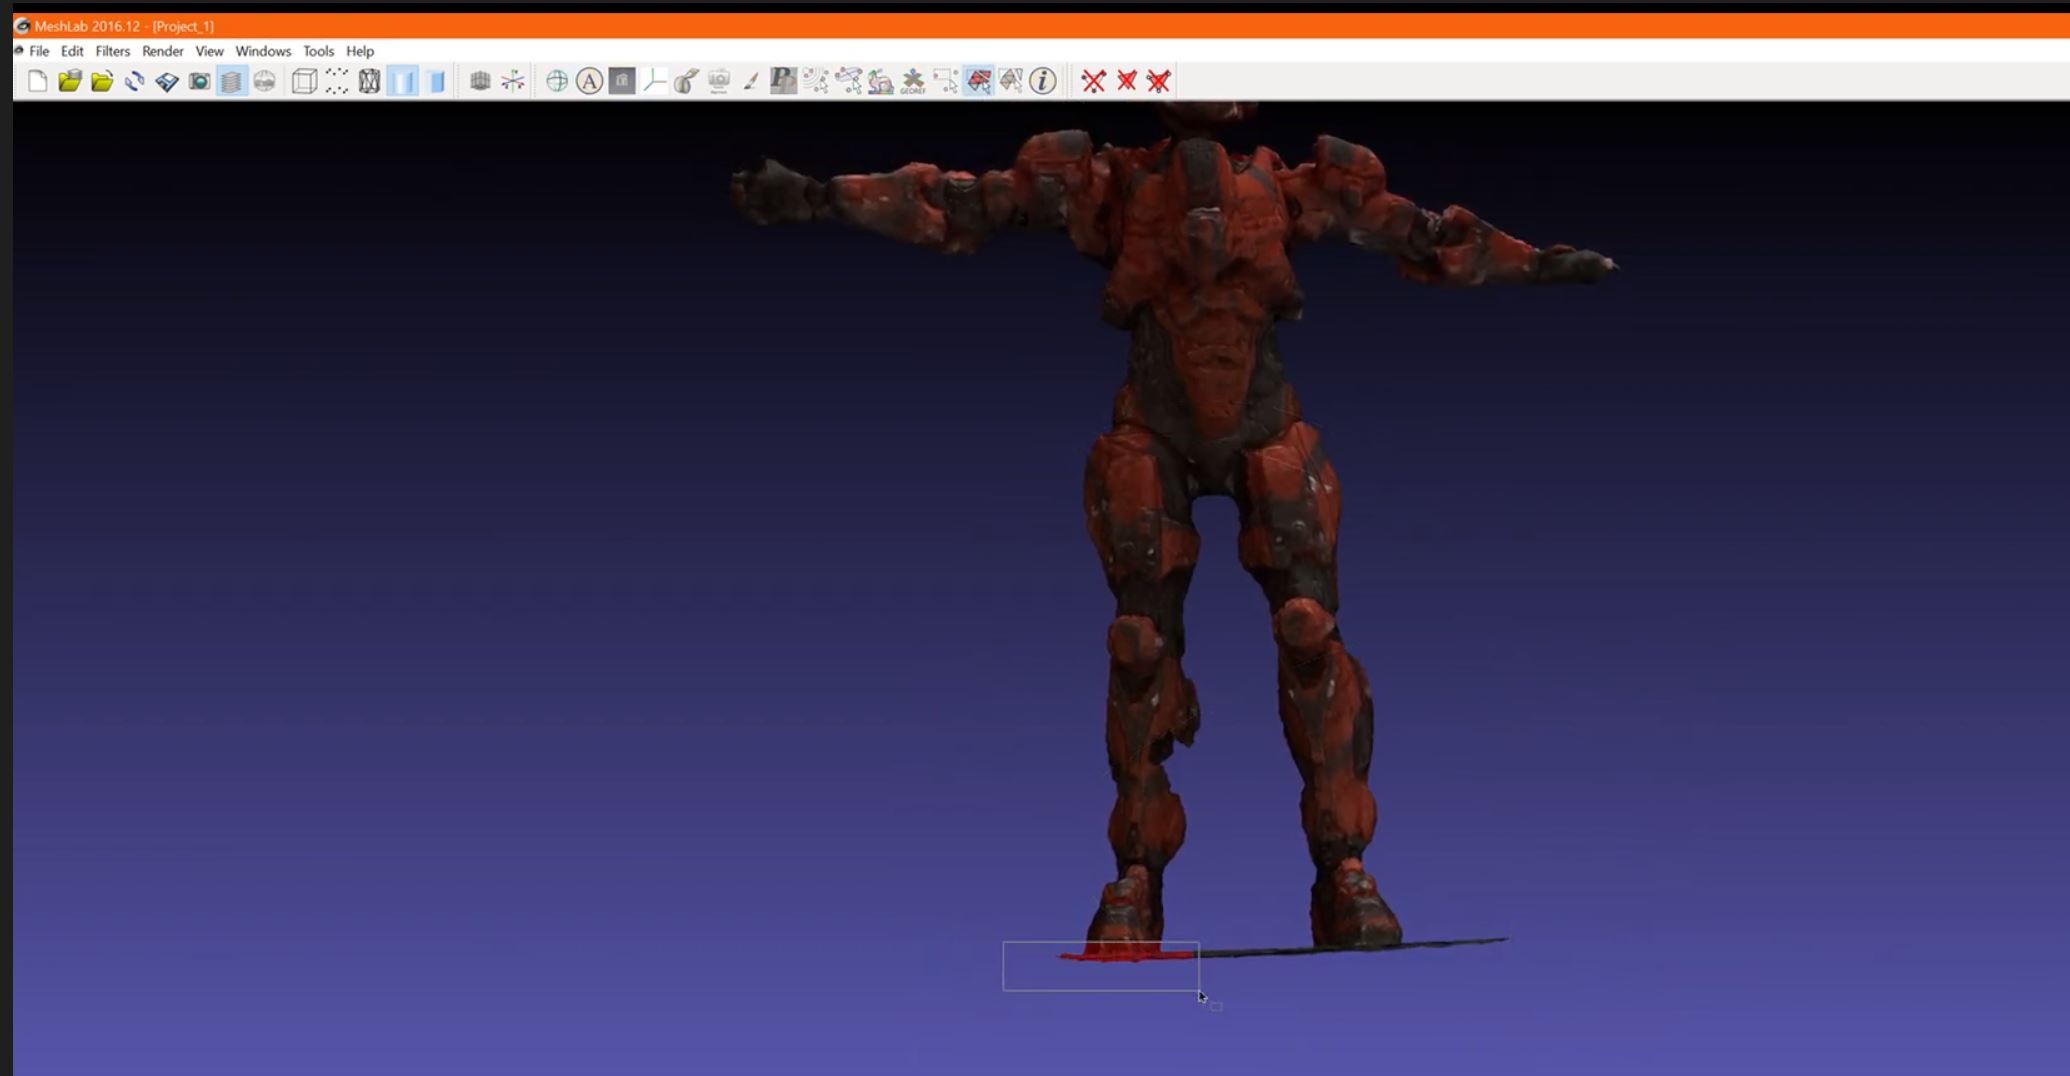Open the Windows menu
The width and height of the screenshot is (2070, 1076).
(x=263, y=51)
